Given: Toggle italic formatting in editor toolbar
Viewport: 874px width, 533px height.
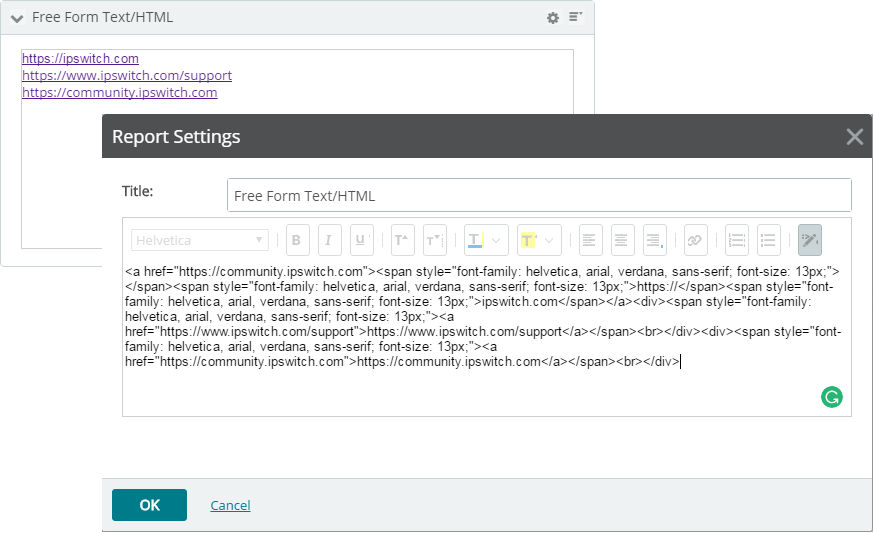Looking at the screenshot, I should 329,240.
